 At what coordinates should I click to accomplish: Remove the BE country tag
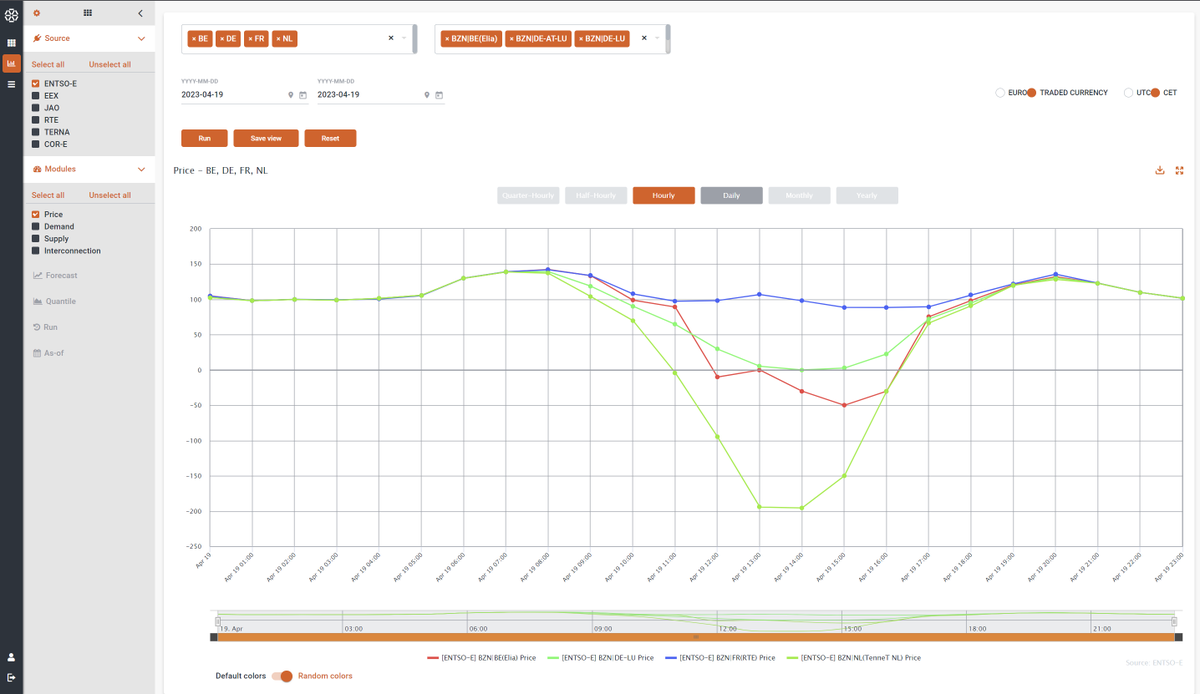point(193,38)
